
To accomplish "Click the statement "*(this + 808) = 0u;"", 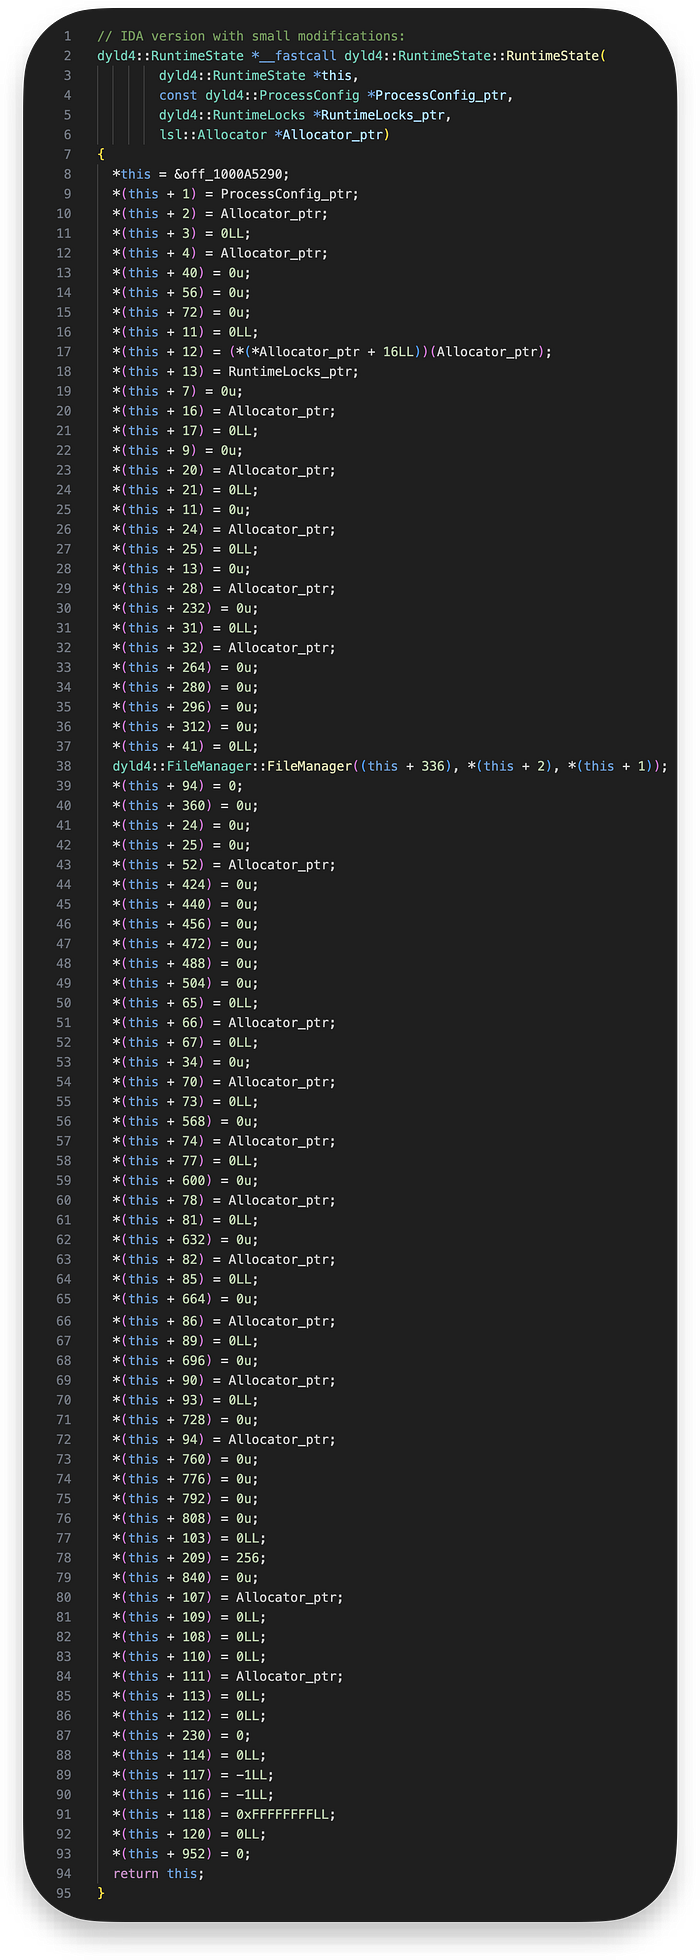I will click(185, 1519).
